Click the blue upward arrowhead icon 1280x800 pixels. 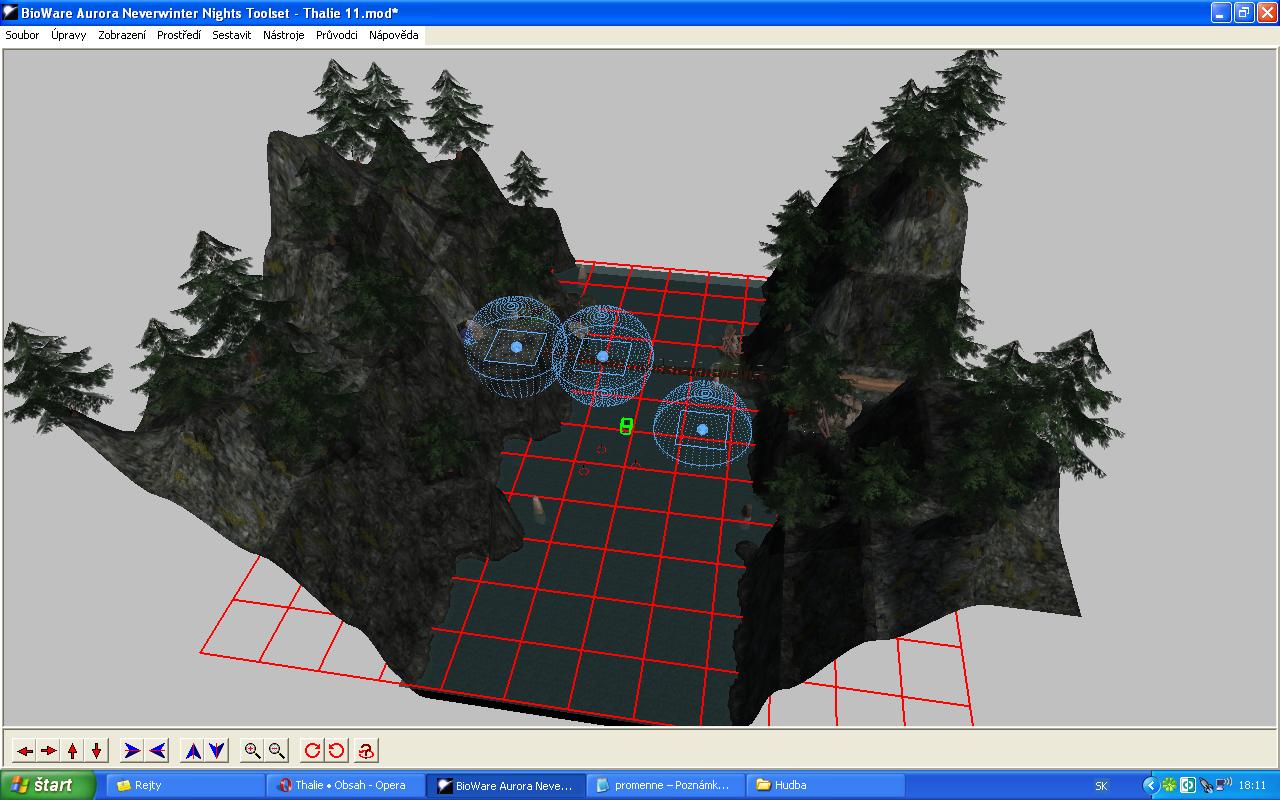coord(193,750)
